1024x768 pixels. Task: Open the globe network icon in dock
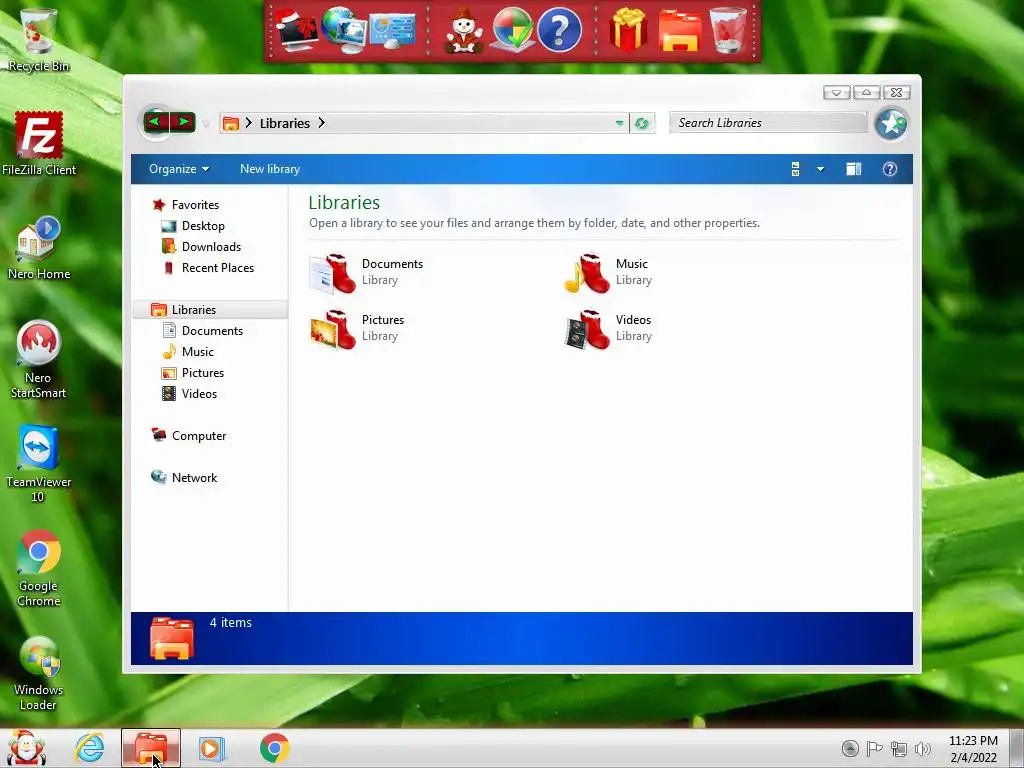(344, 29)
